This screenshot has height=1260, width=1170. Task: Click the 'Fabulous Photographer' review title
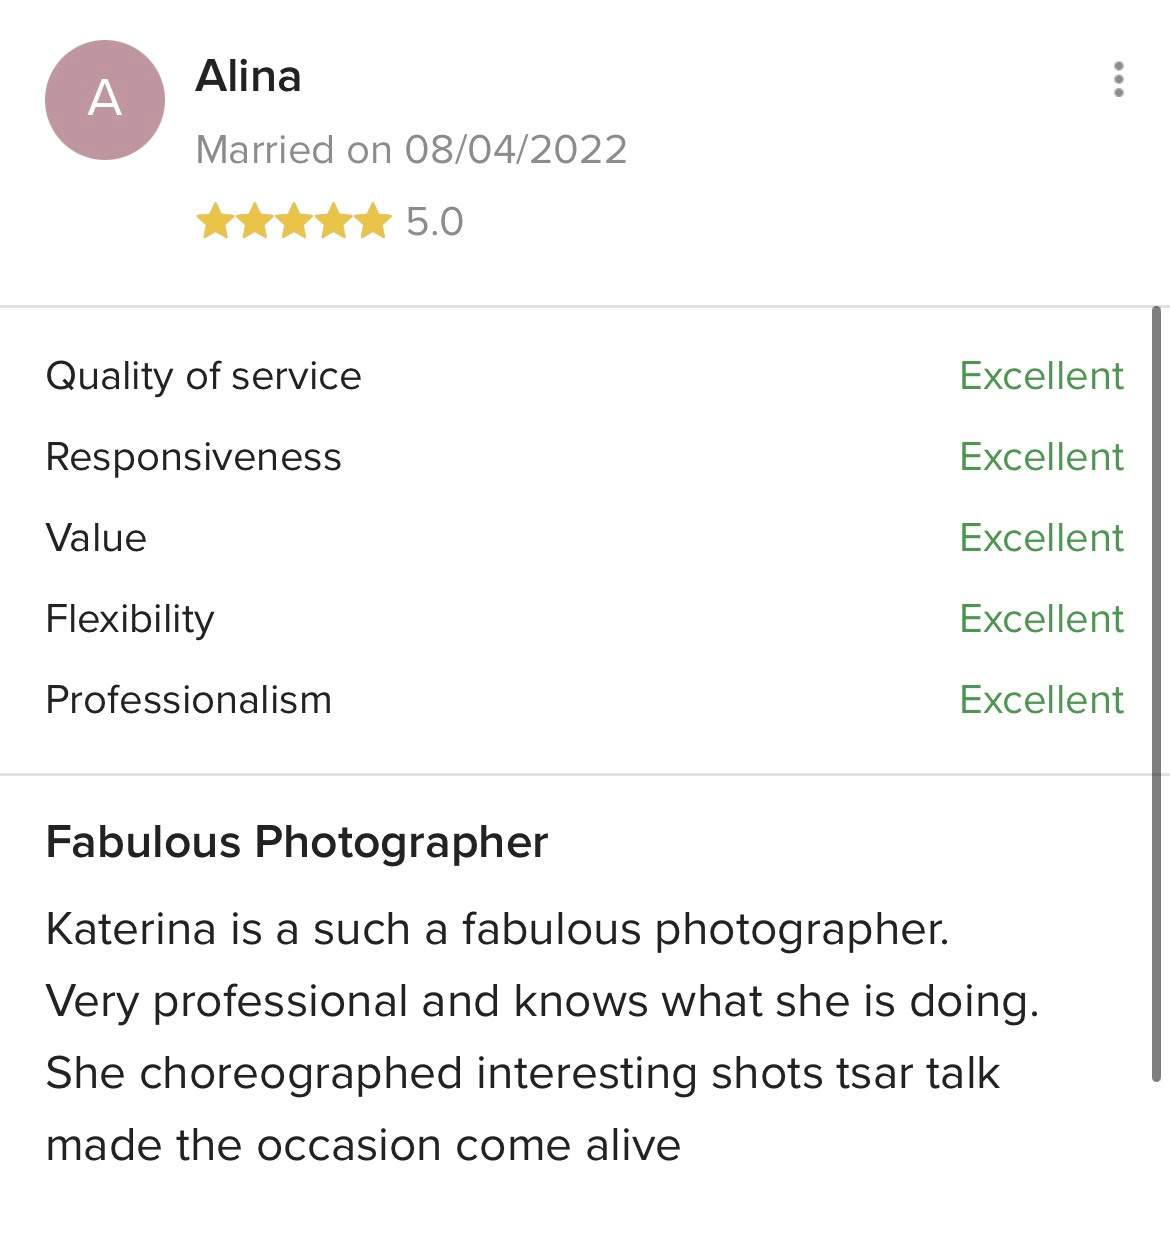tap(296, 843)
